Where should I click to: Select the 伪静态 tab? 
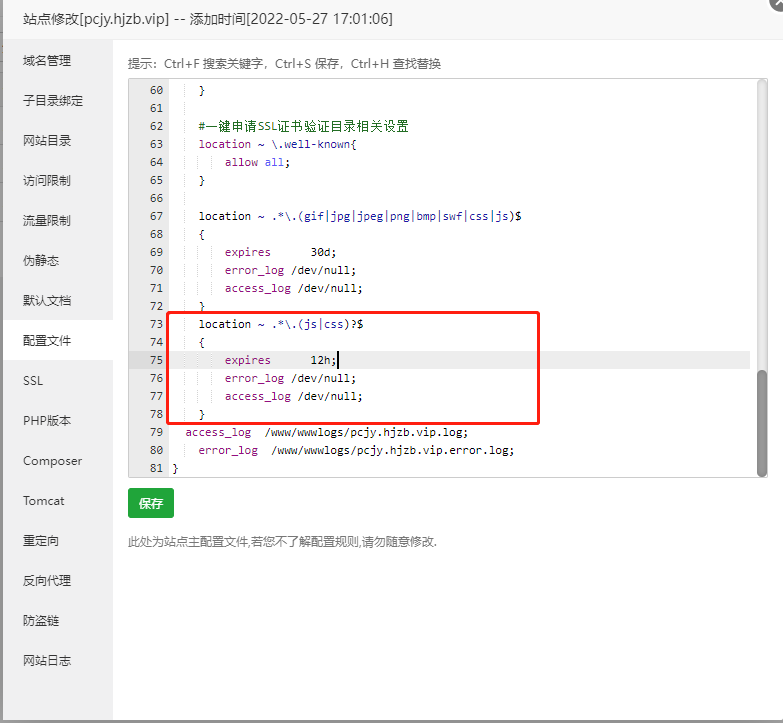coord(41,260)
